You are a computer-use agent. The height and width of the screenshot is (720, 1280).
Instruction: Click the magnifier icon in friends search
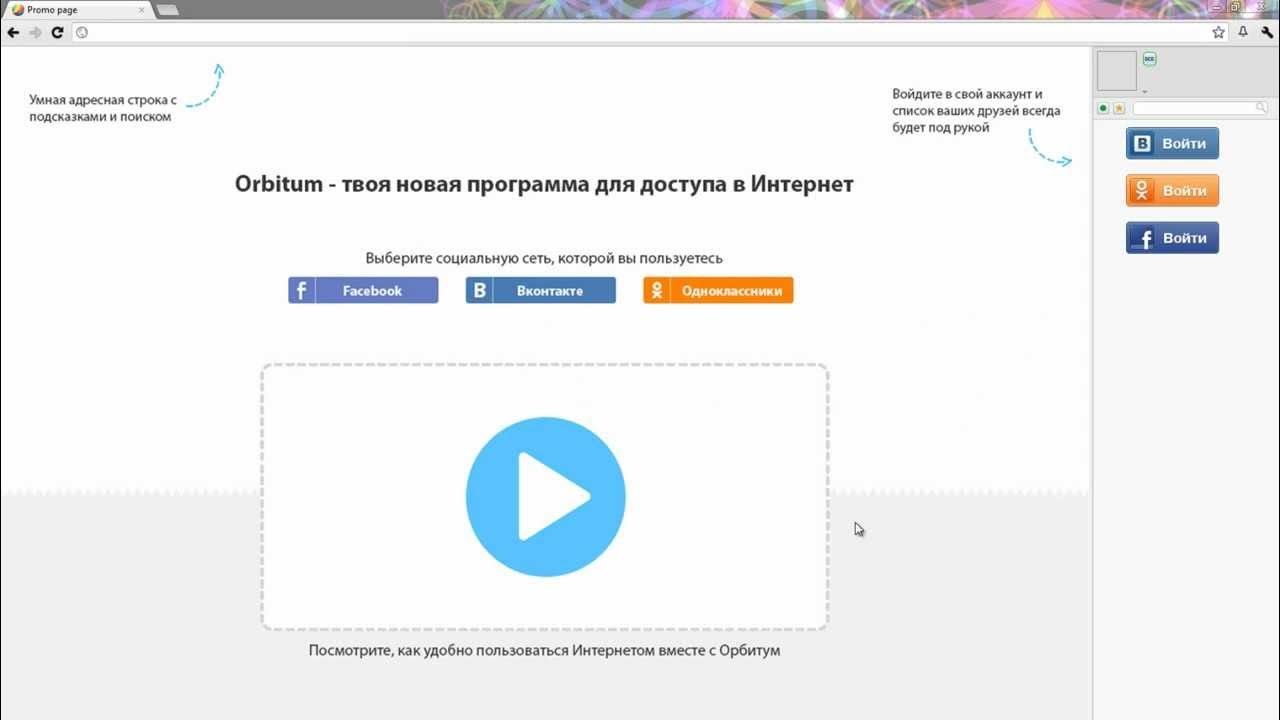[1262, 108]
